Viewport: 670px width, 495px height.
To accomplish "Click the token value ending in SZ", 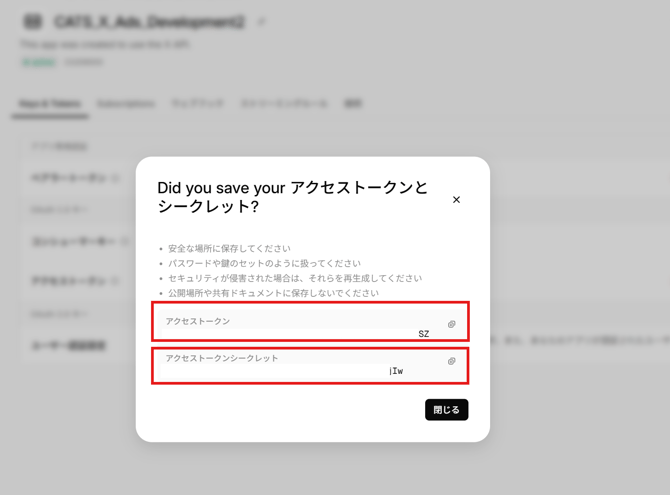I will [423, 334].
